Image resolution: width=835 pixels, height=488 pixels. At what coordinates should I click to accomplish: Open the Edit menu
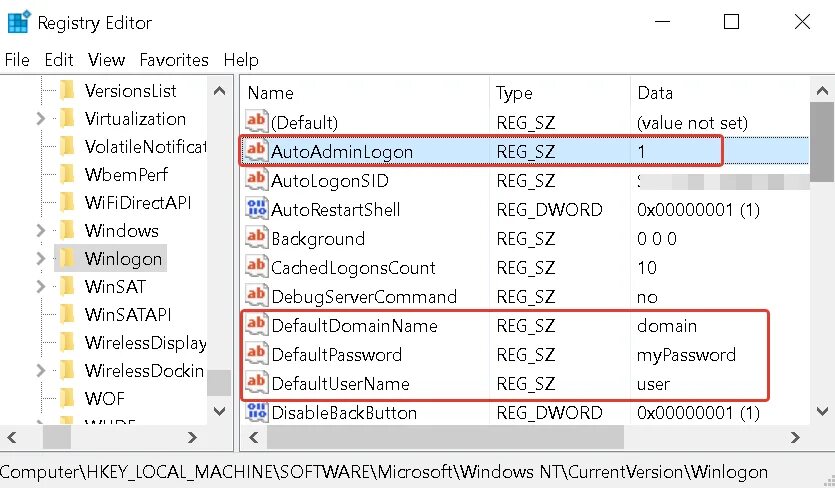click(59, 60)
